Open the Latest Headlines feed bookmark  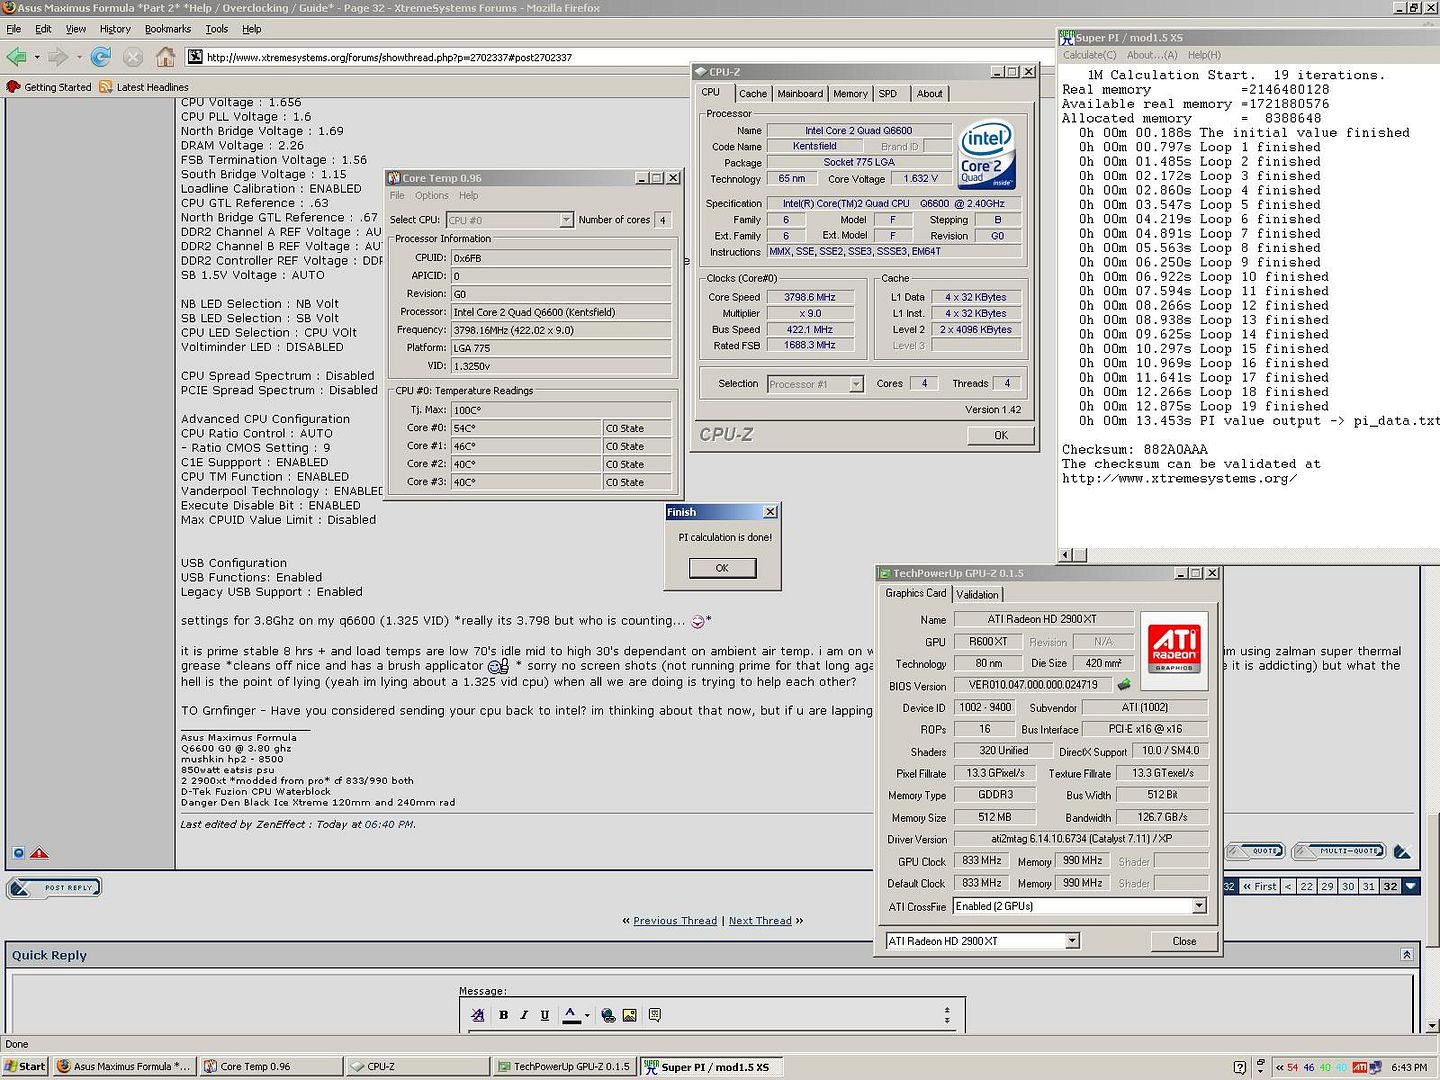coord(144,87)
